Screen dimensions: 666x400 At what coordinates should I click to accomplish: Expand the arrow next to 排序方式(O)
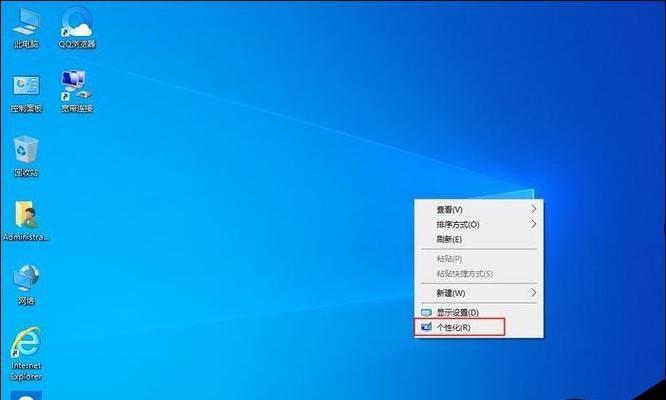click(533, 224)
